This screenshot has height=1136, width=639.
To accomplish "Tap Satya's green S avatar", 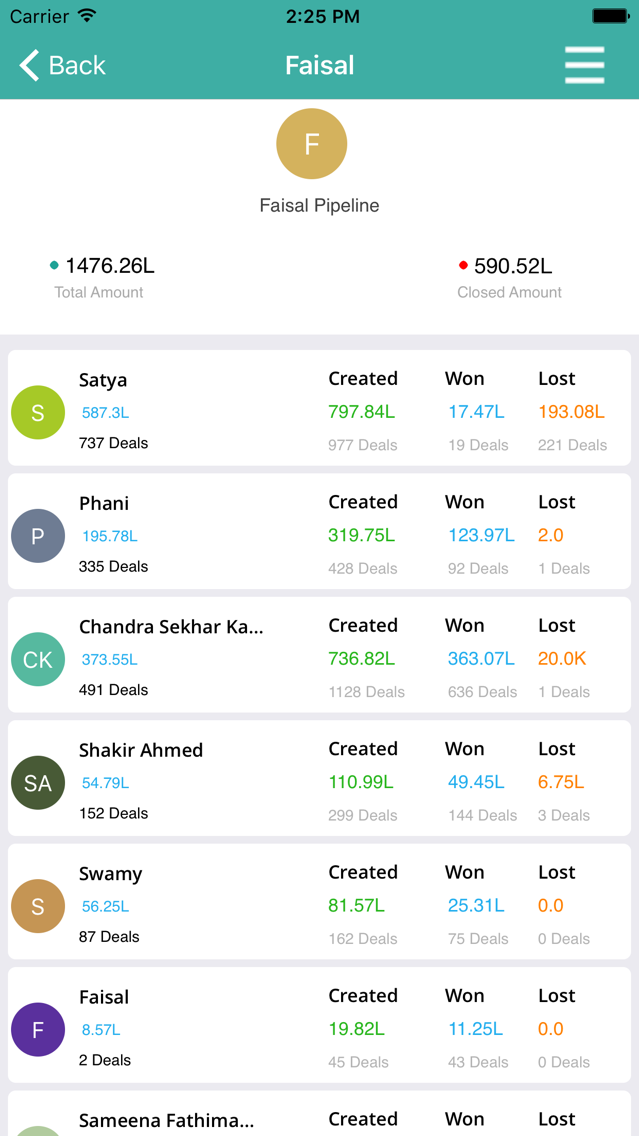I will point(38,412).
